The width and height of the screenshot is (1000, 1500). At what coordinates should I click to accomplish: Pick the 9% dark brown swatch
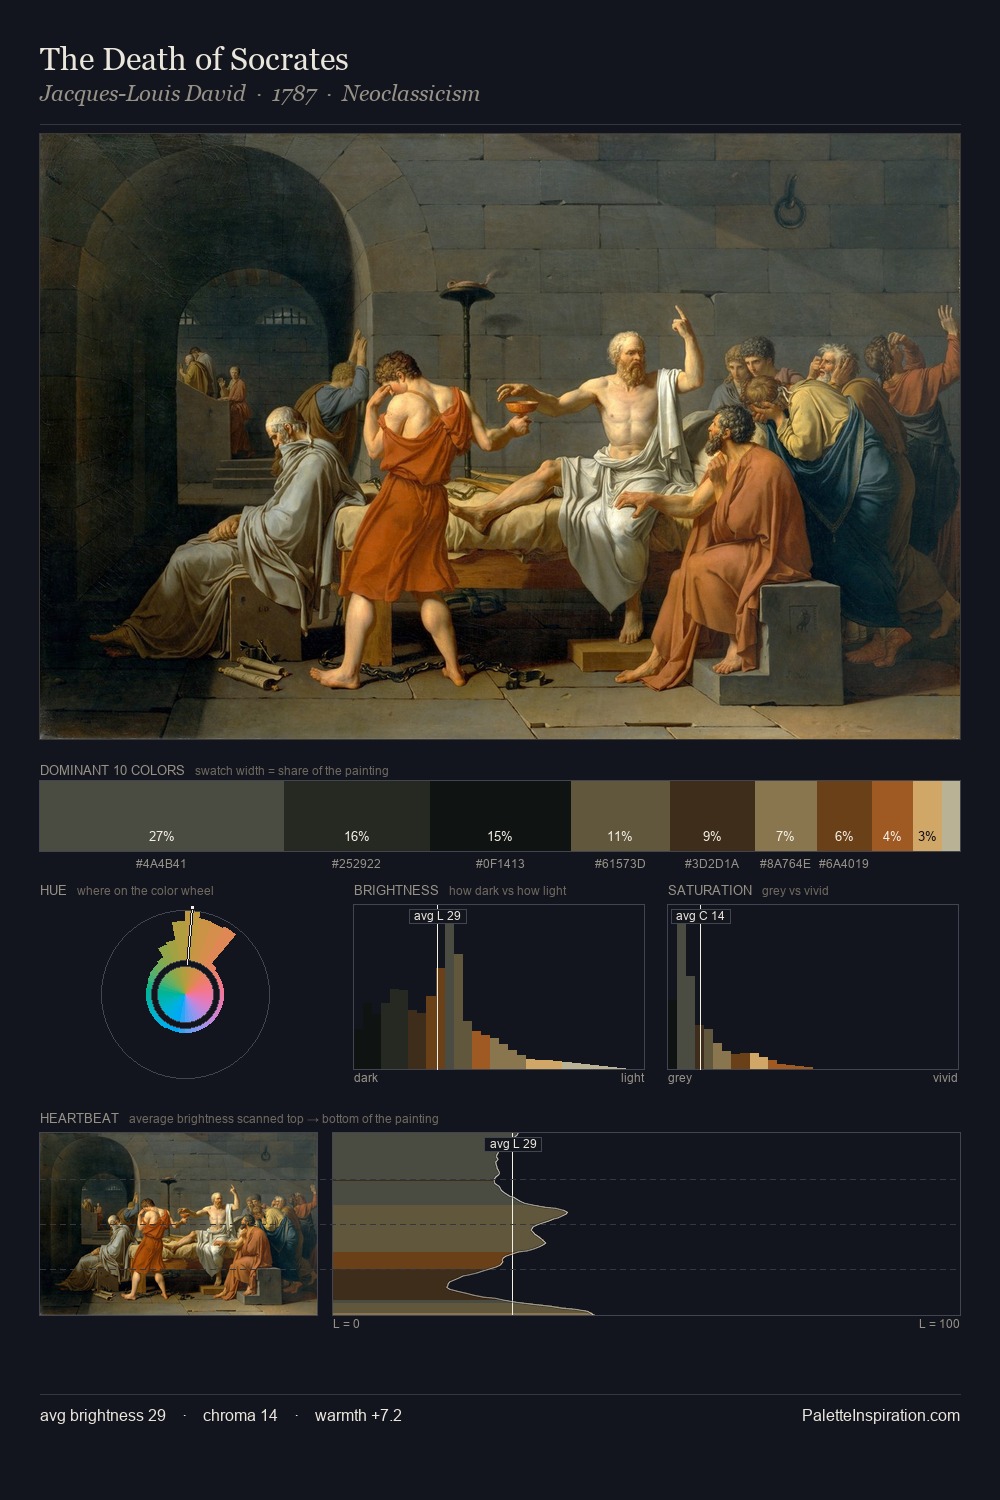tap(712, 816)
